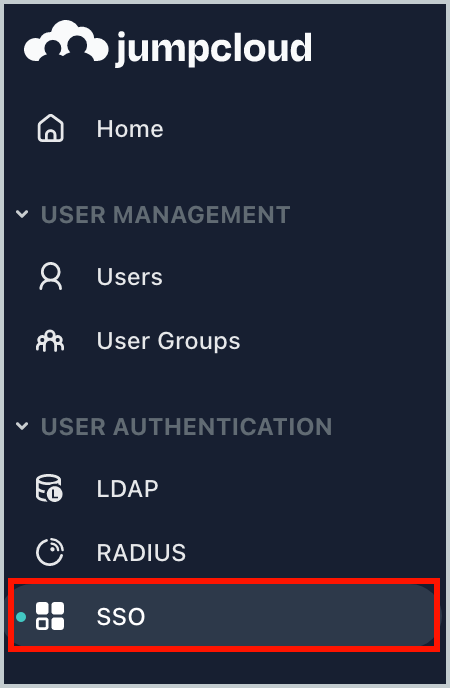
Task: Click the JumpCloud cloud logo icon
Action: tap(66, 42)
